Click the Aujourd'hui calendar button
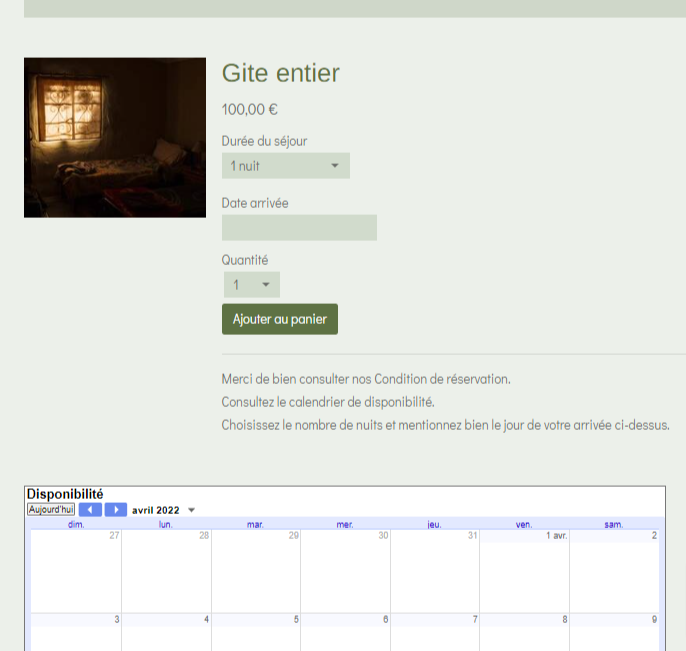 (51, 510)
